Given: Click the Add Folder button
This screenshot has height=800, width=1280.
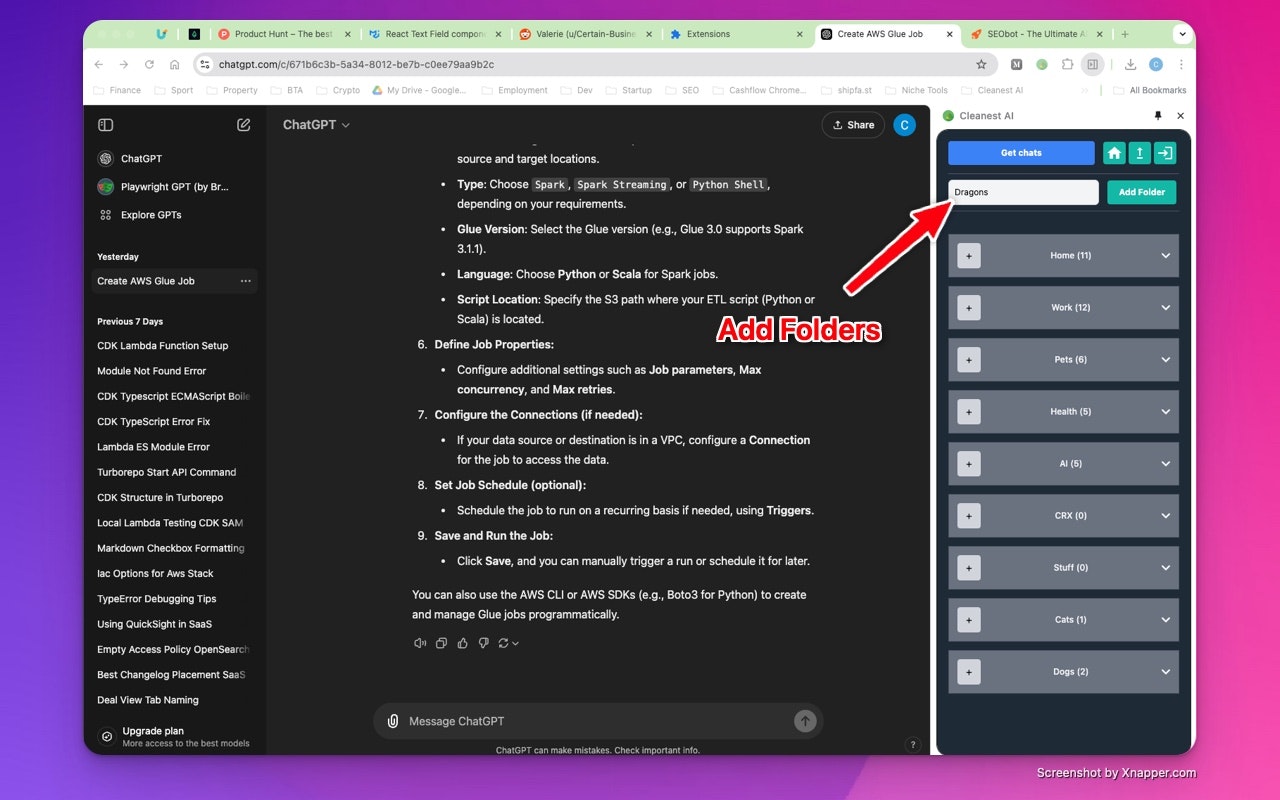Looking at the screenshot, I should (1142, 192).
